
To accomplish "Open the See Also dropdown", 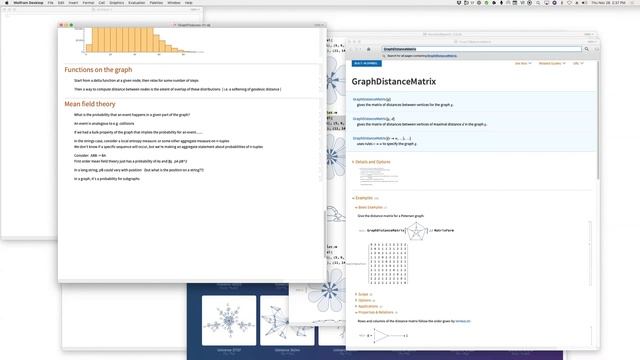I will coord(523,63).
